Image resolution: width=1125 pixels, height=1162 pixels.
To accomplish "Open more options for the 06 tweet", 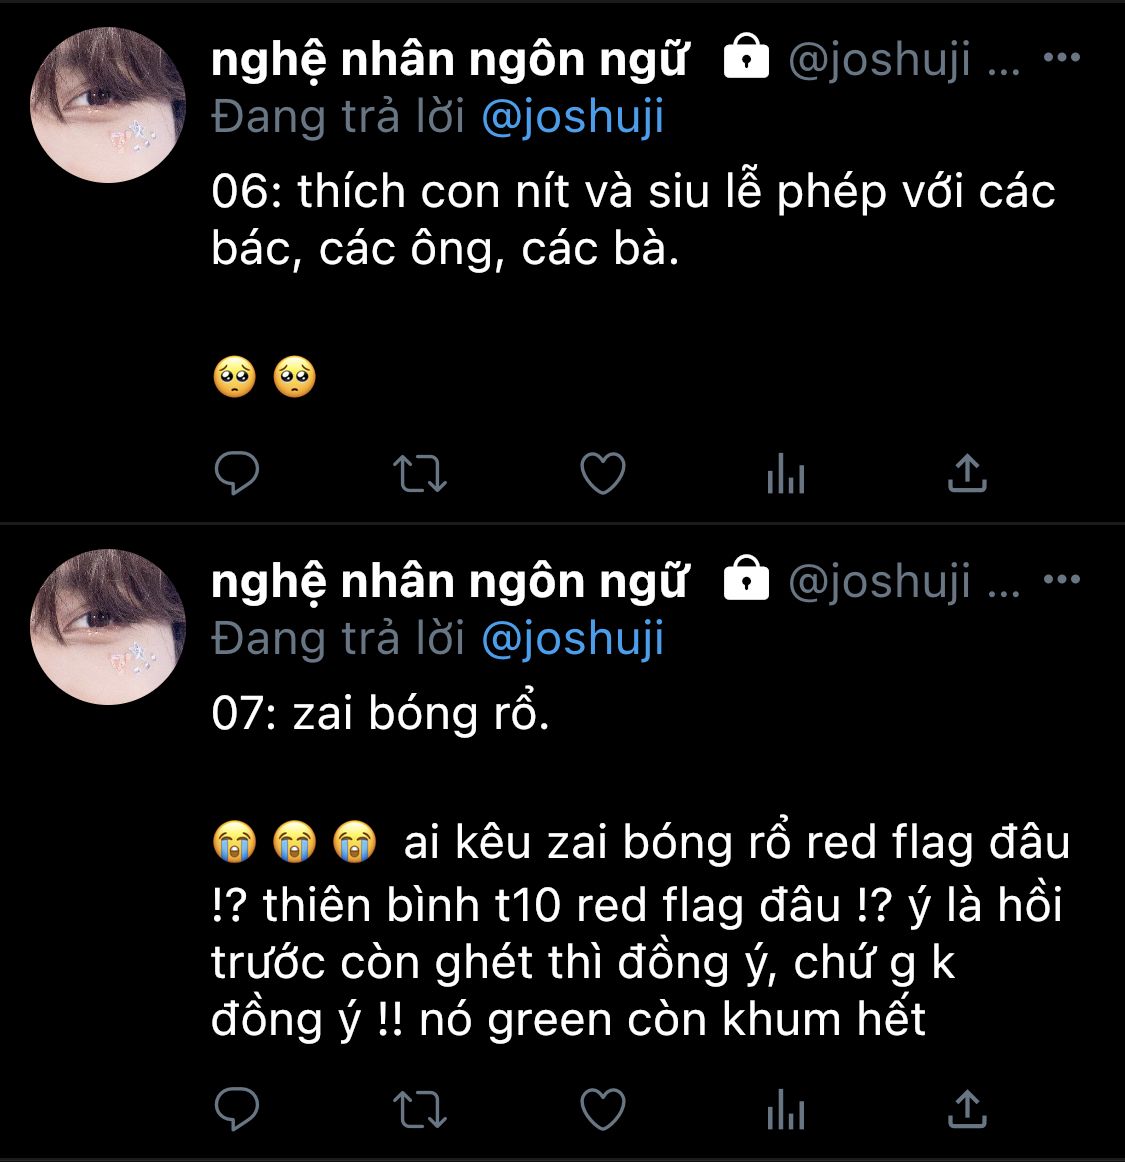I will 1061,57.
